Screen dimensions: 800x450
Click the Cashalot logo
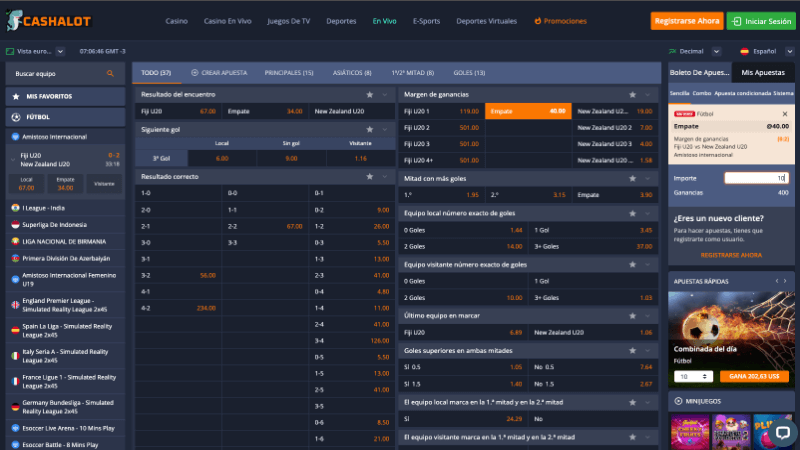[x=48, y=21]
